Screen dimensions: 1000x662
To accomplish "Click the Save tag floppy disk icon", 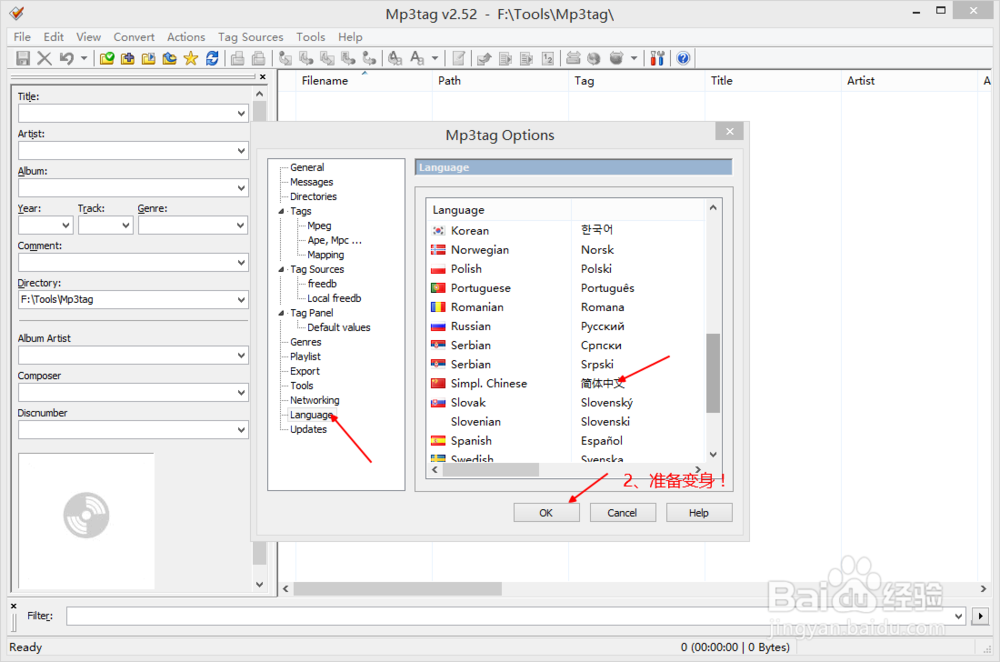I will (23, 58).
